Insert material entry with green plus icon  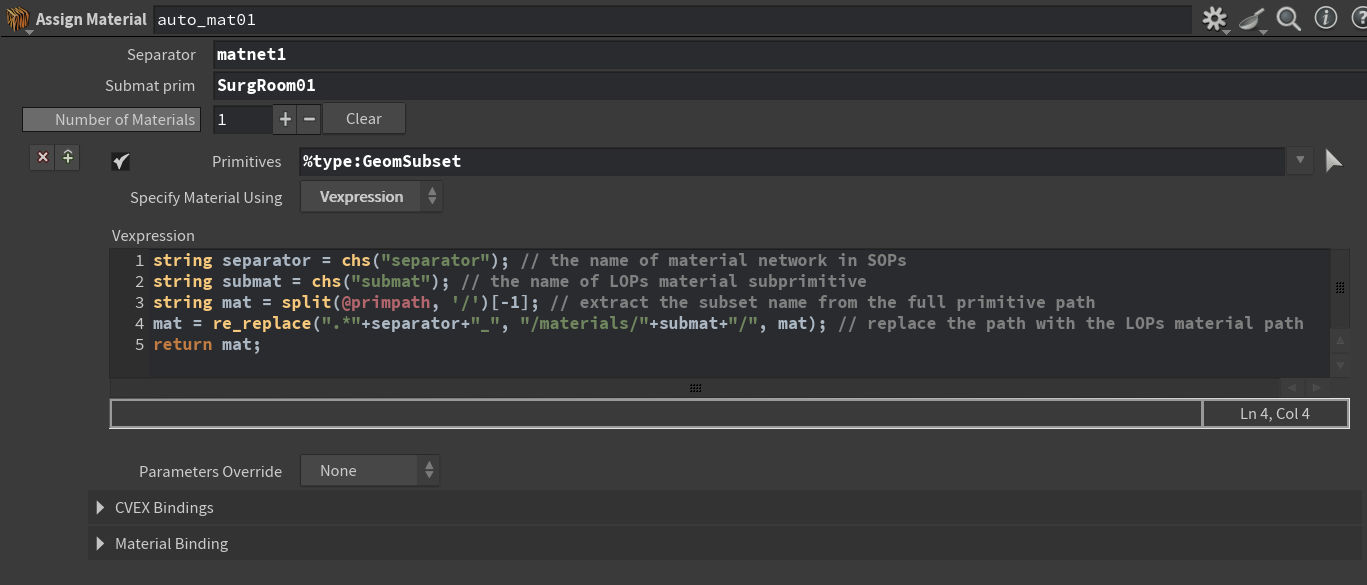(67, 157)
